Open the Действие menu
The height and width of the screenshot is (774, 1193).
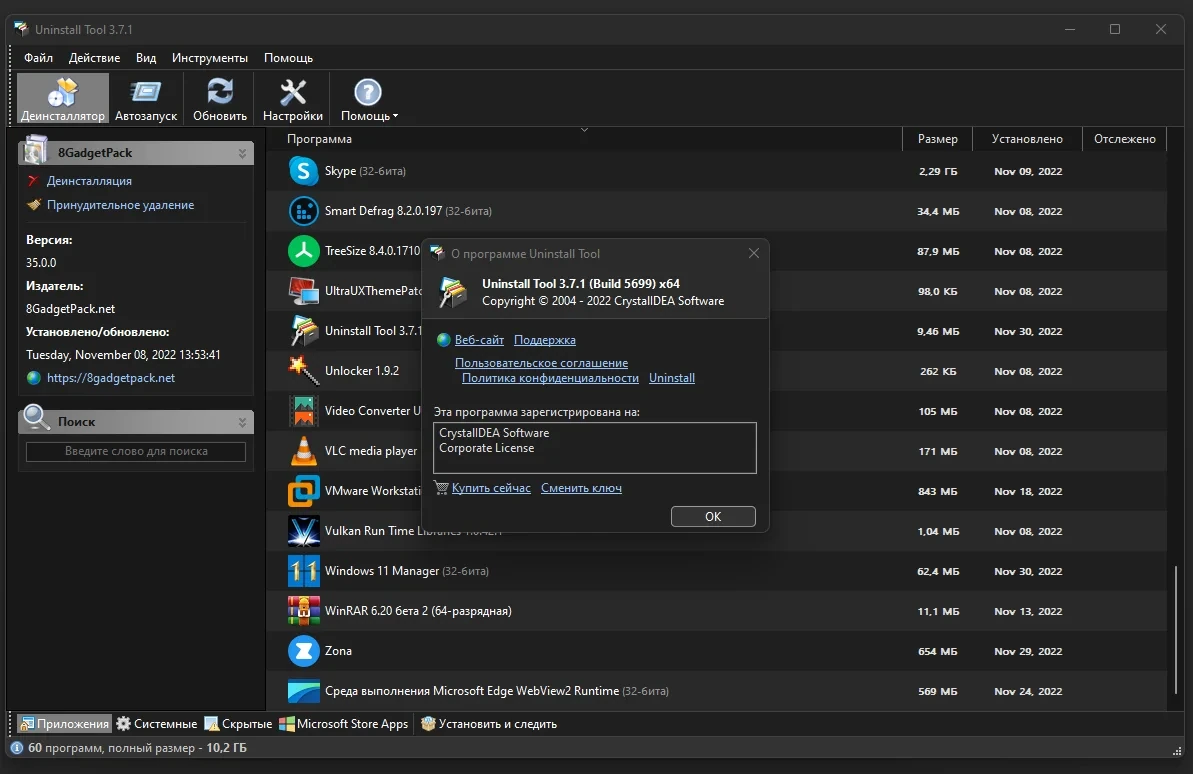pyautogui.click(x=94, y=58)
